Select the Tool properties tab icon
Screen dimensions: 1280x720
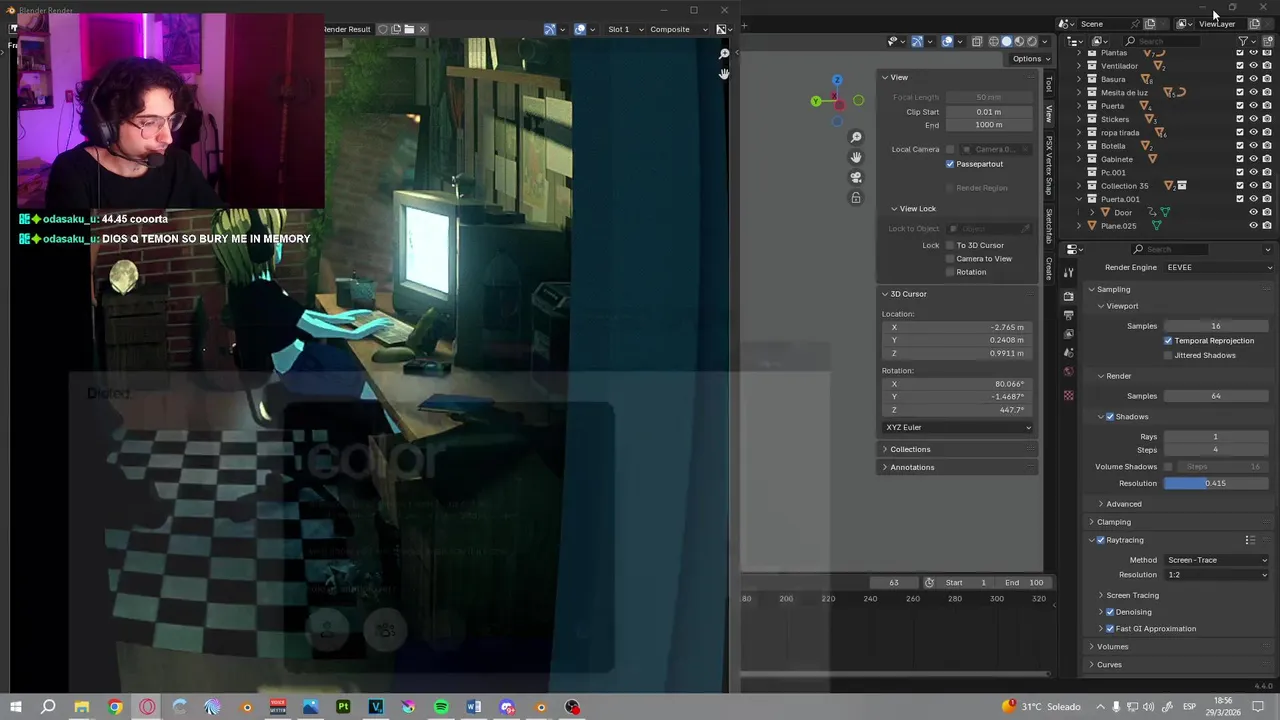(x=1069, y=272)
